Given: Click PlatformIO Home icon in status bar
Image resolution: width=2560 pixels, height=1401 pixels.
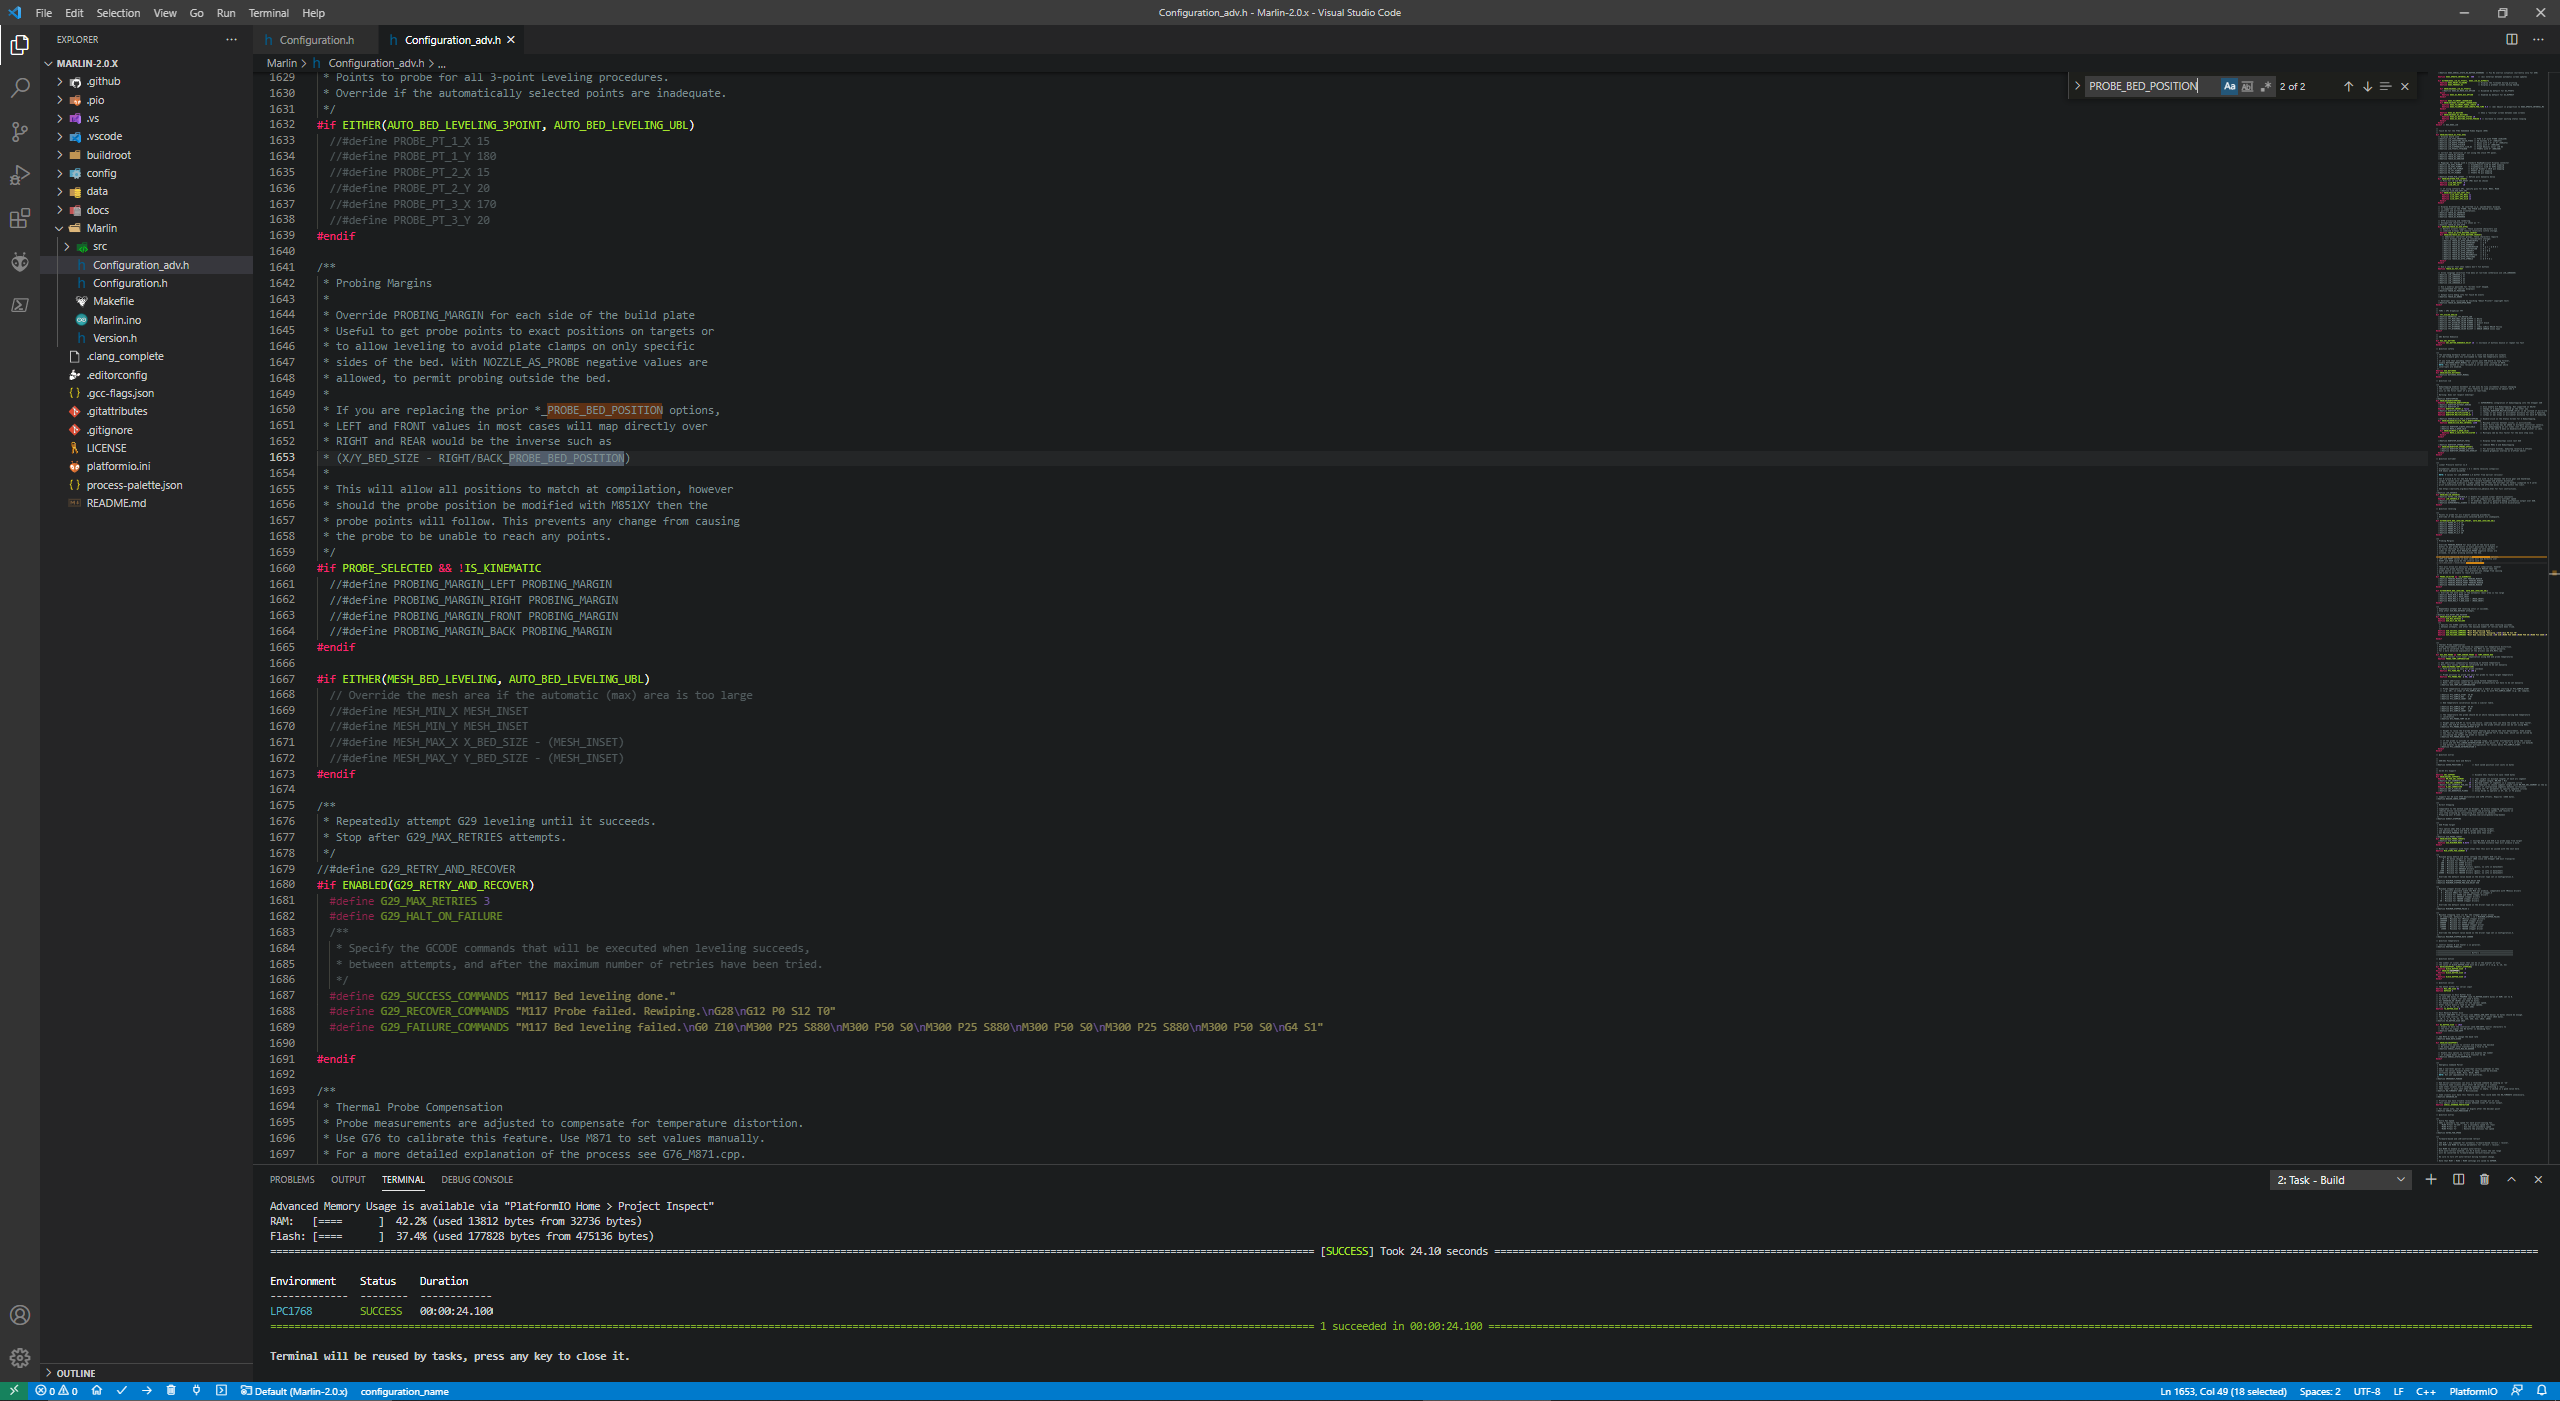Looking at the screenshot, I should 96,1390.
